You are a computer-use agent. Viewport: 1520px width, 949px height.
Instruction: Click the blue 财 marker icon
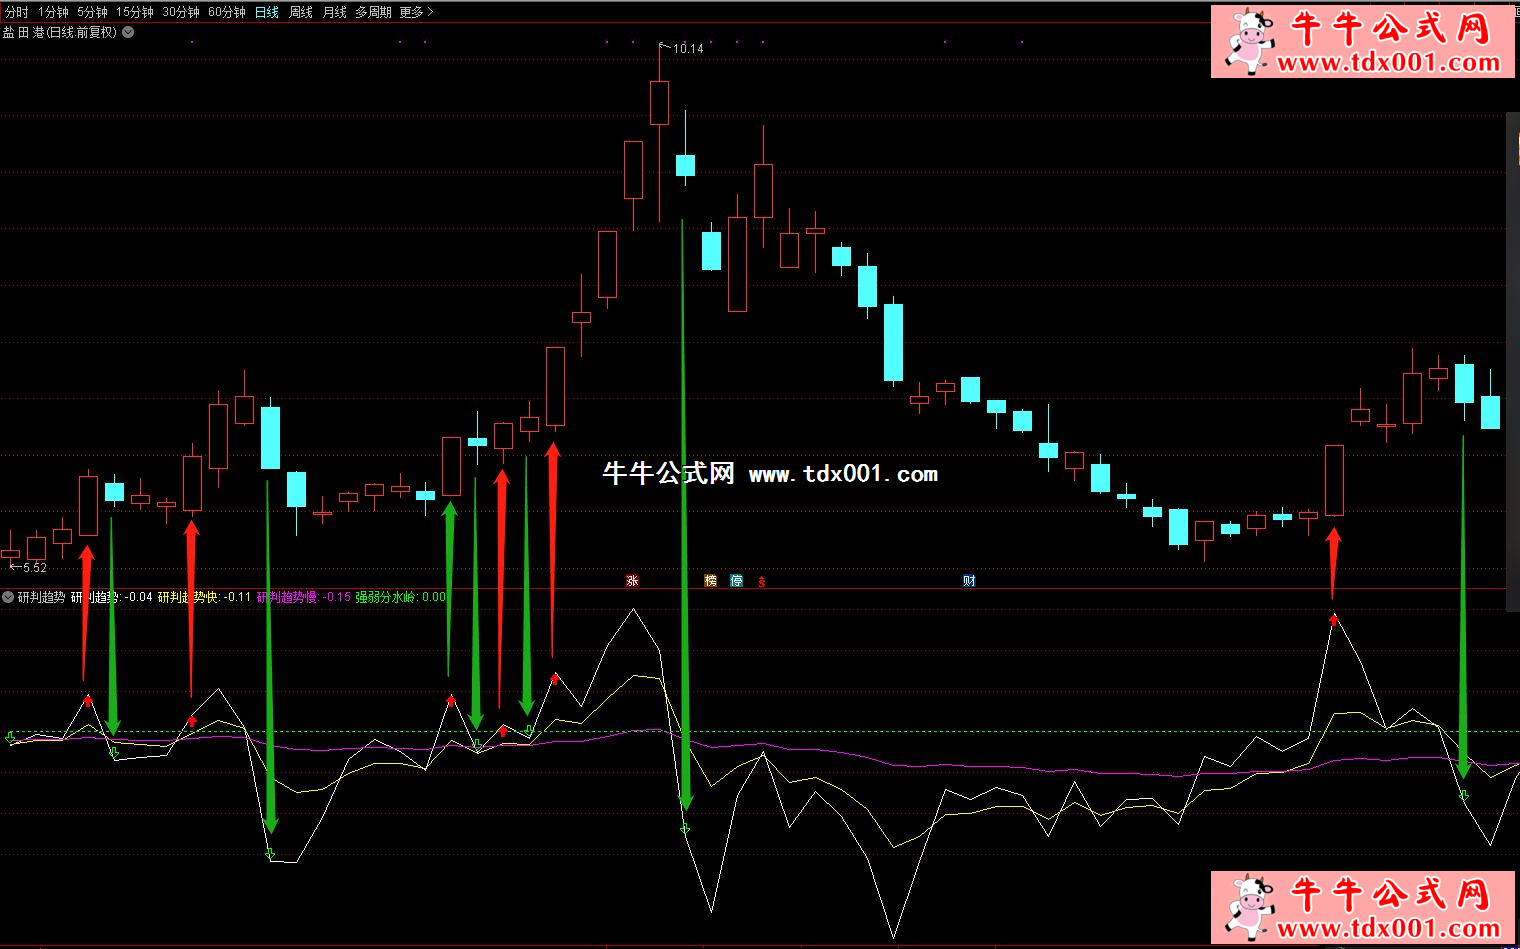pyautogui.click(x=969, y=580)
